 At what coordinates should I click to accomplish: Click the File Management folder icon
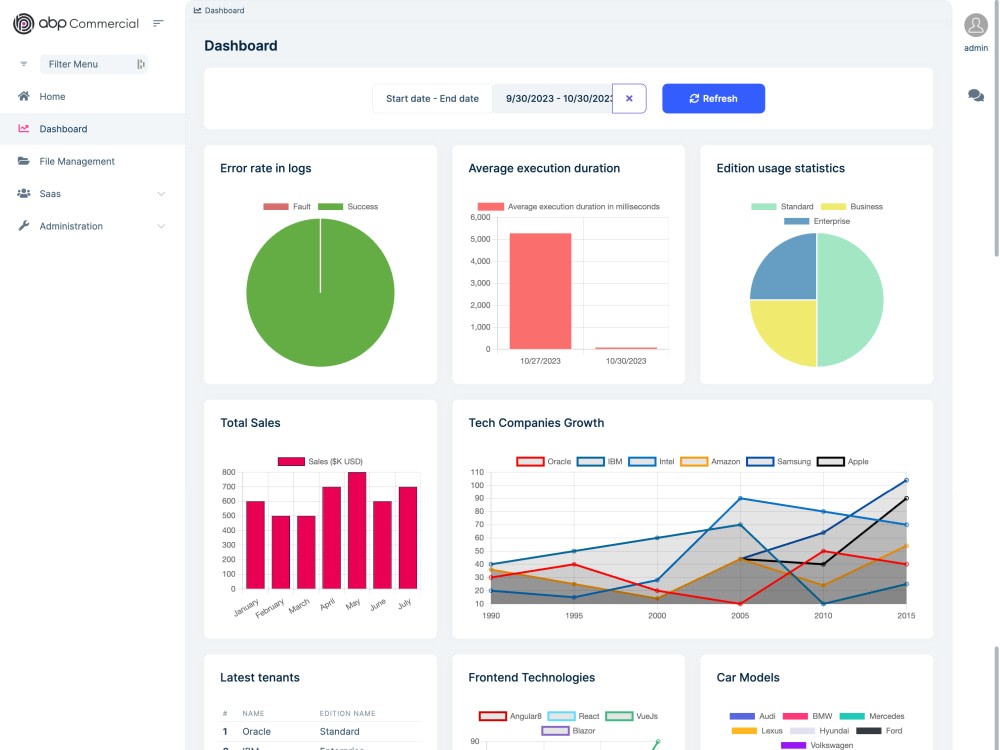point(24,161)
